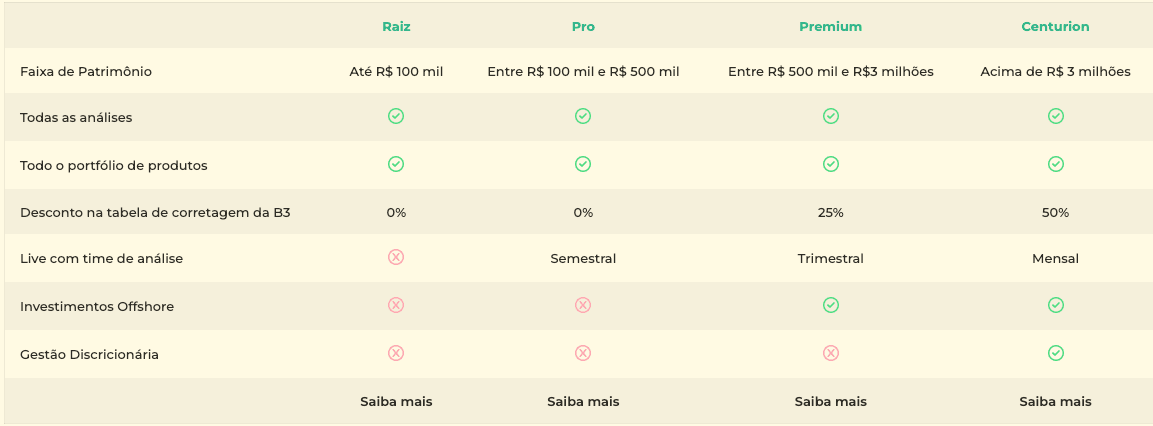Click Centurion check for Todas as análises
The height and width of the screenshot is (426, 1153).
click(1055, 116)
